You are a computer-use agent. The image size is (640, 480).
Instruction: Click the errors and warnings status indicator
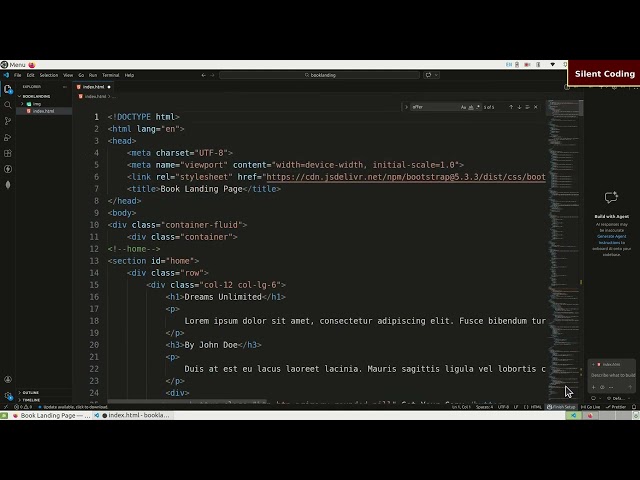[23, 407]
